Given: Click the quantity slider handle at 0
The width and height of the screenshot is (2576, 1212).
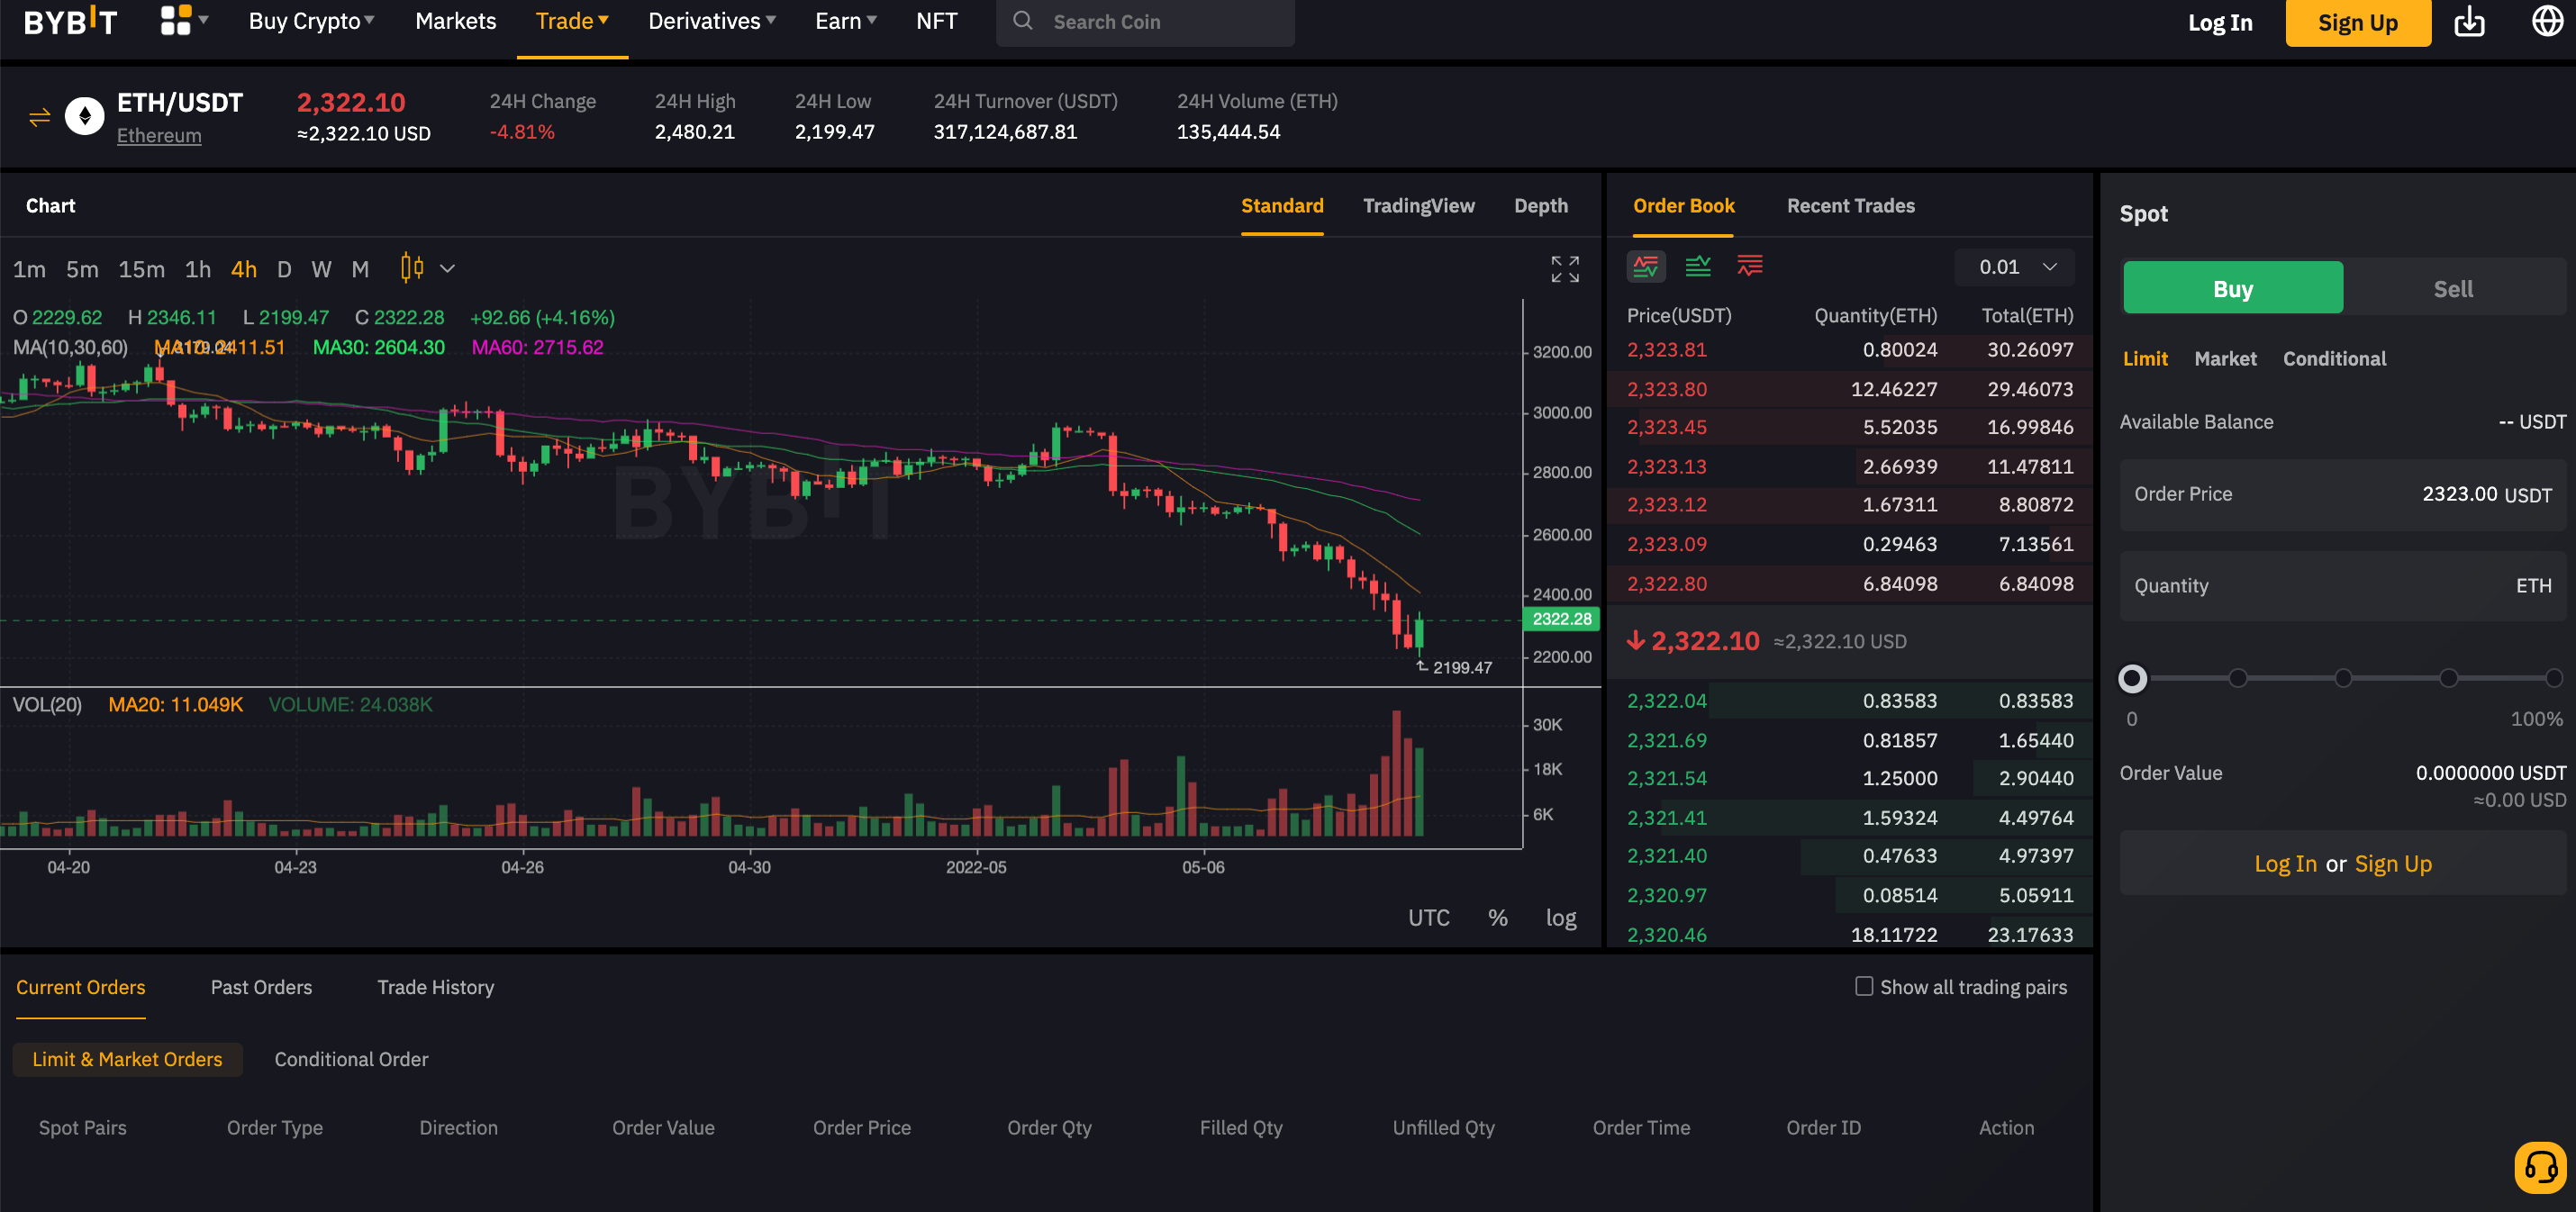Looking at the screenshot, I should 2132,678.
